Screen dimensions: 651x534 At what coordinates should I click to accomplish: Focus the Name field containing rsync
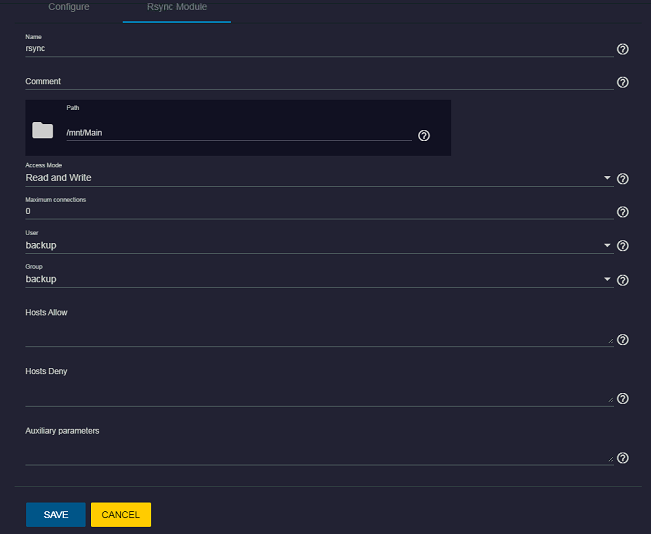[x=319, y=49]
